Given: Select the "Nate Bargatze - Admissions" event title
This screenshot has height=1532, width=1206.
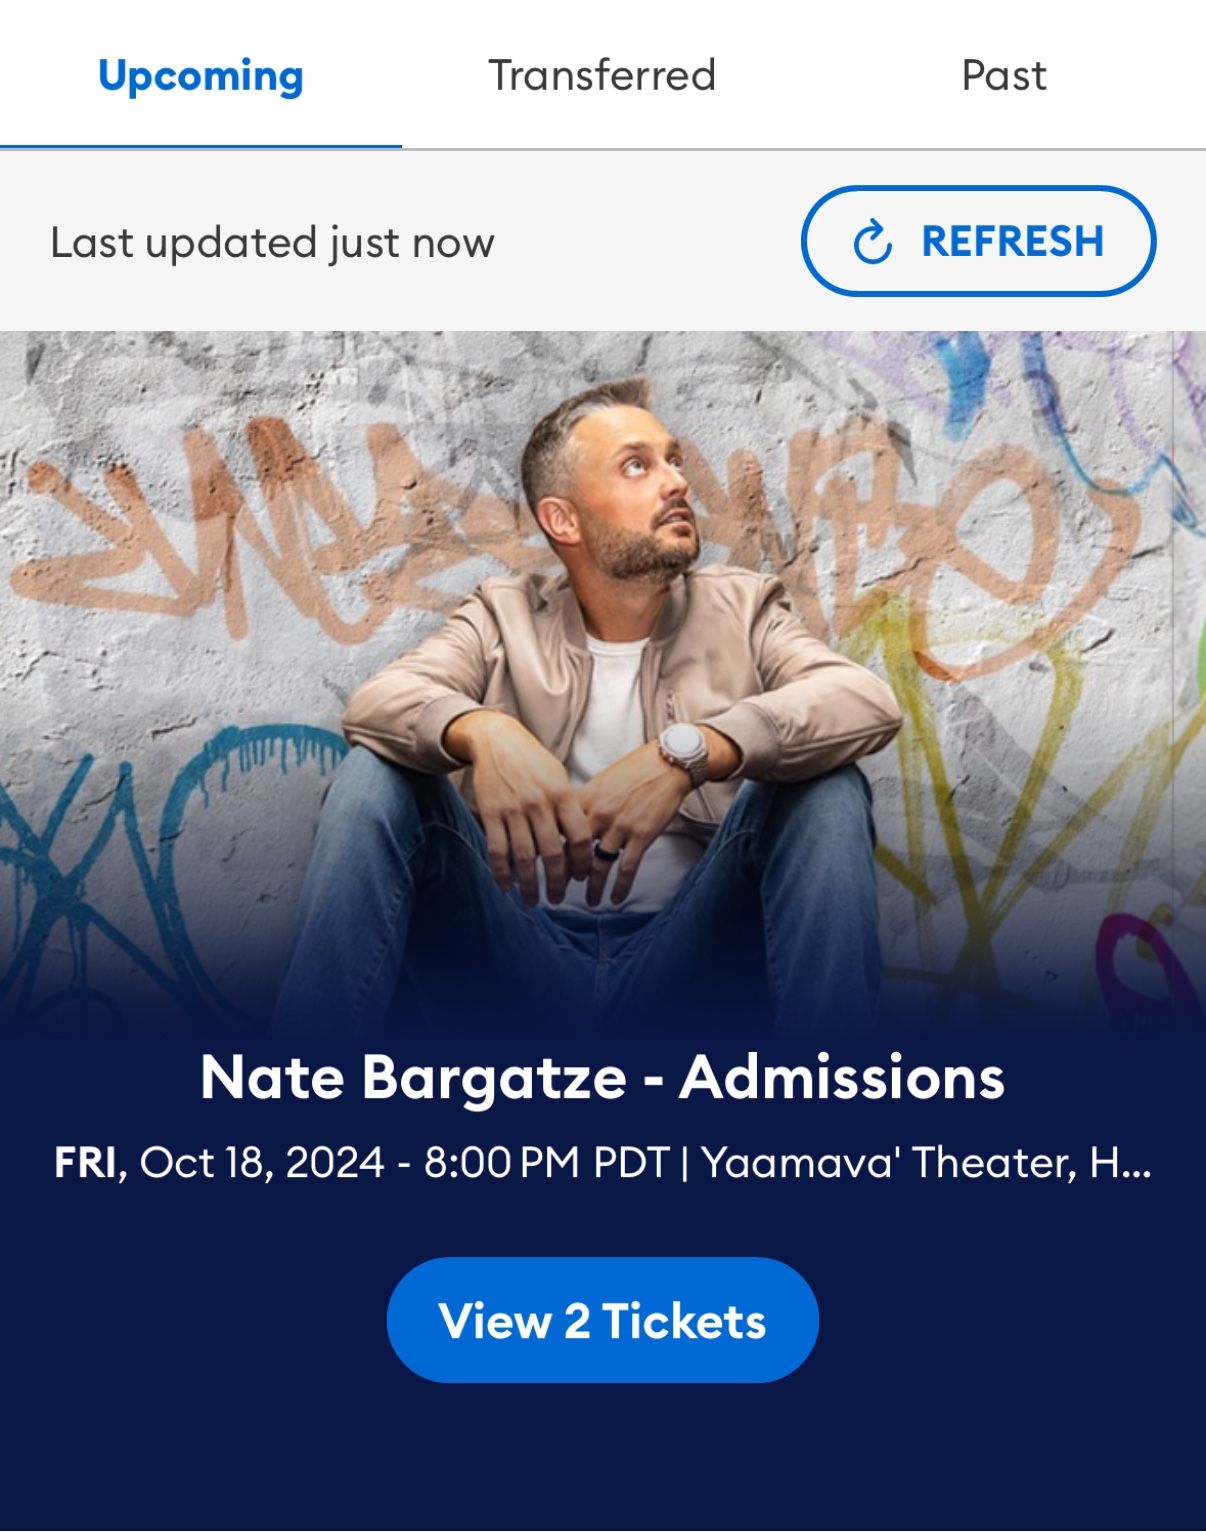Looking at the screenshot, I should pyautogui.click(x=602, y=1077).
